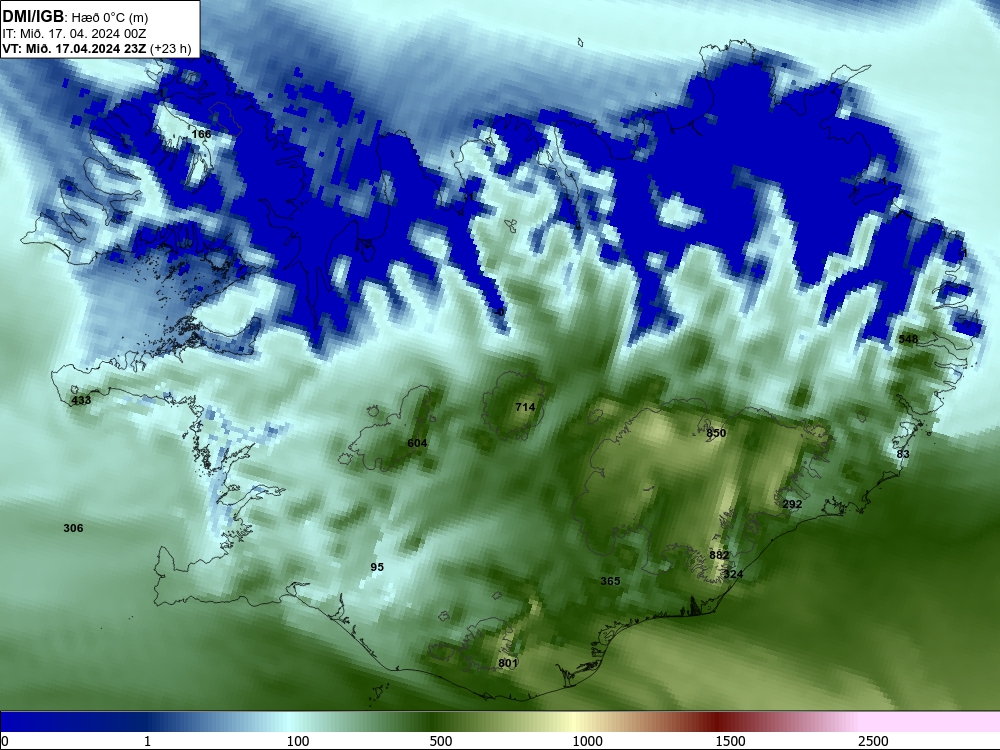Click the 166 value on the map

point(202,134)
